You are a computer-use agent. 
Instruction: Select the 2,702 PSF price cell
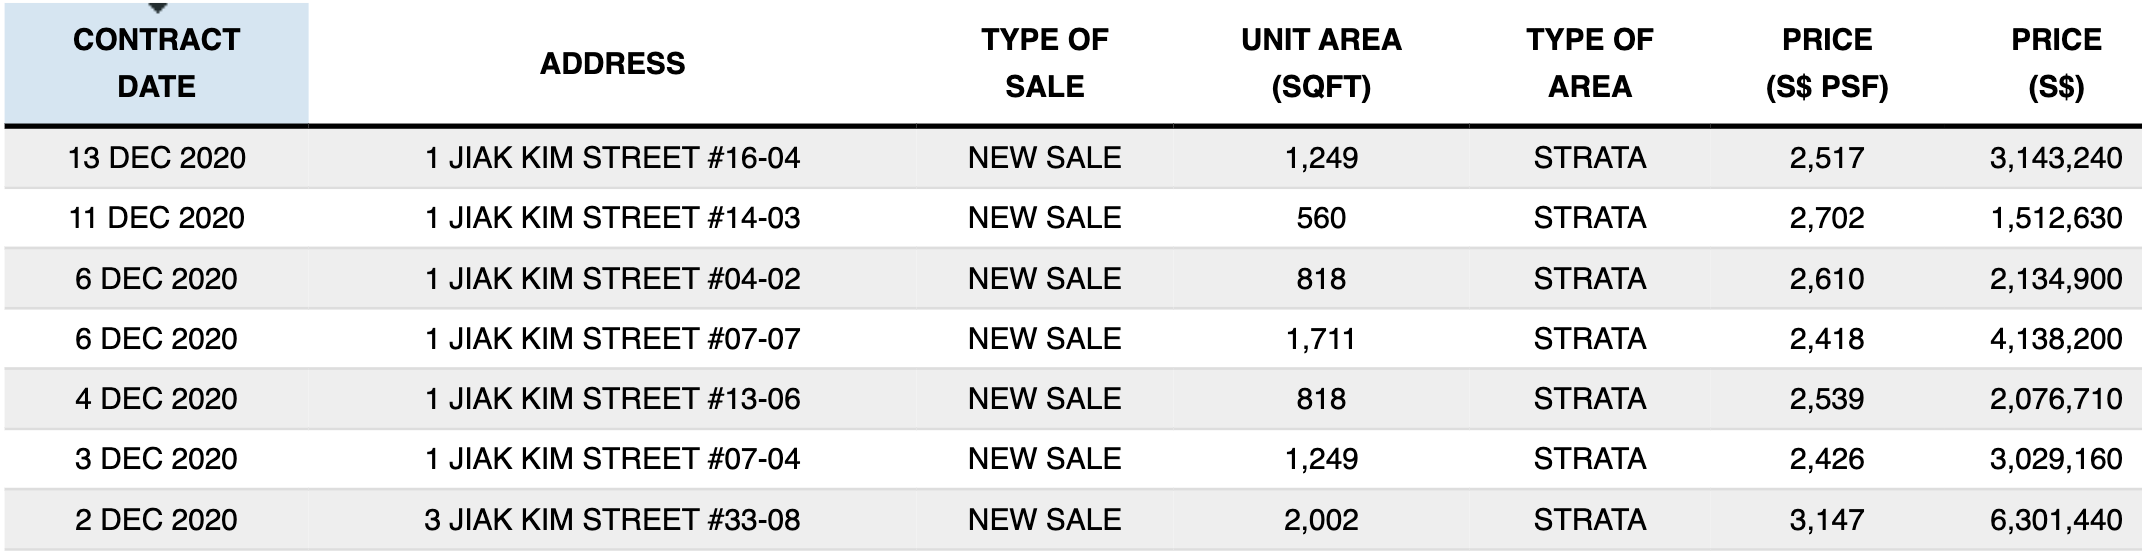1826,218
